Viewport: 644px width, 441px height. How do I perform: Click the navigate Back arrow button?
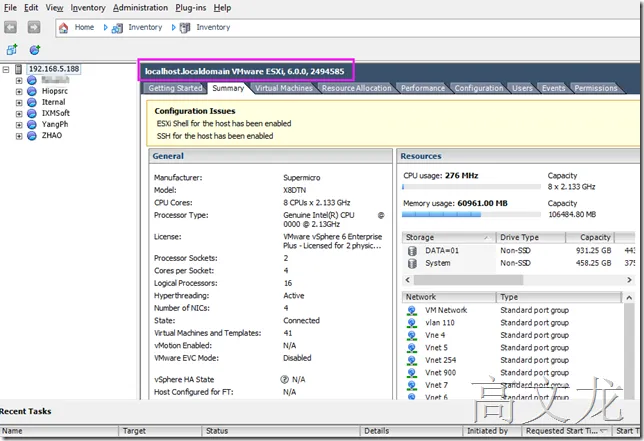click(10, 28)
